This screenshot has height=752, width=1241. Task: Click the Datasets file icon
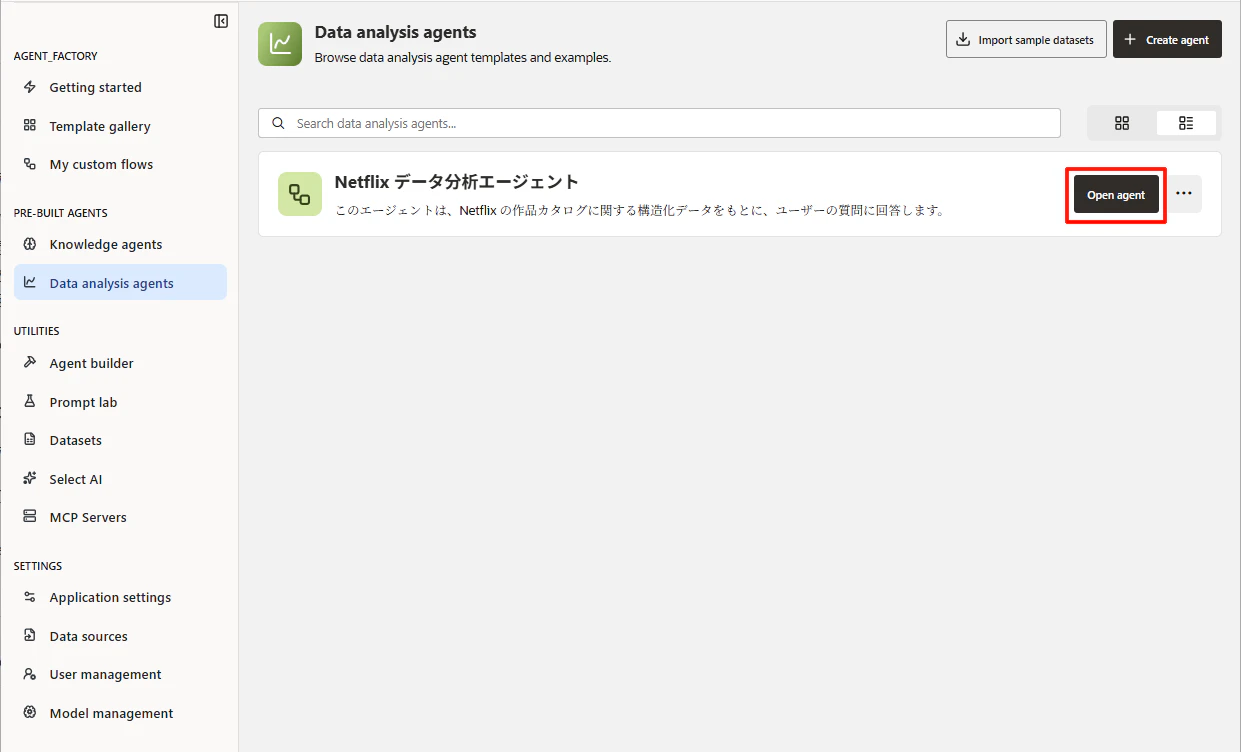point(30,440)
